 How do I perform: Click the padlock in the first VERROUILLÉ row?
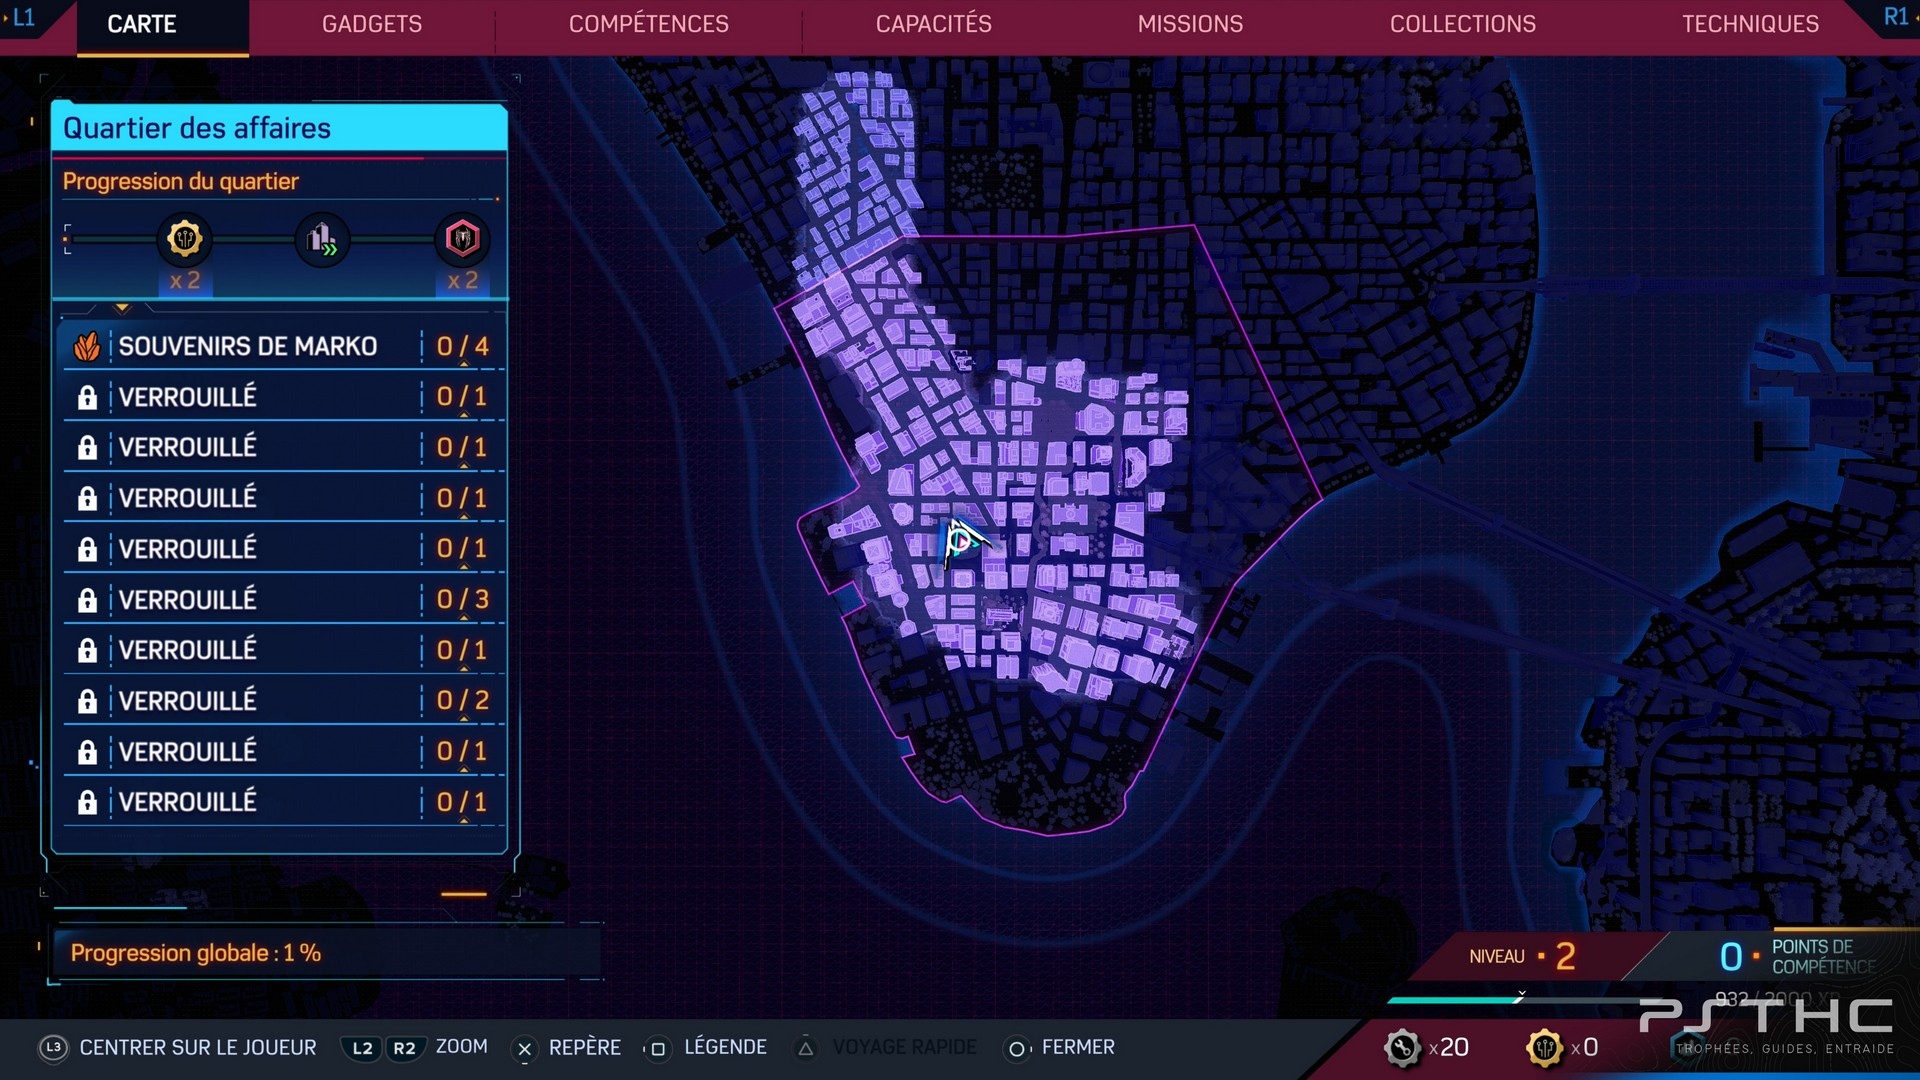[87, 398]
